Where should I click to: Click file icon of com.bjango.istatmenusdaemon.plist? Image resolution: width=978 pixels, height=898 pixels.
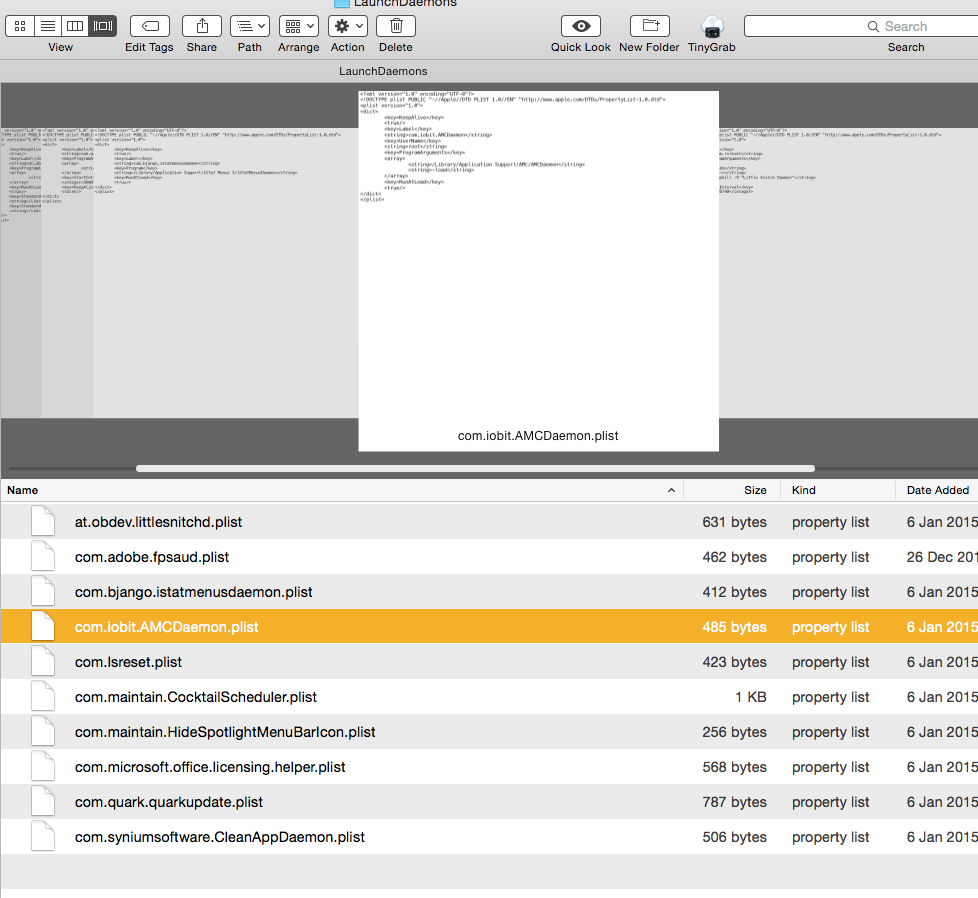pos(43,591)
